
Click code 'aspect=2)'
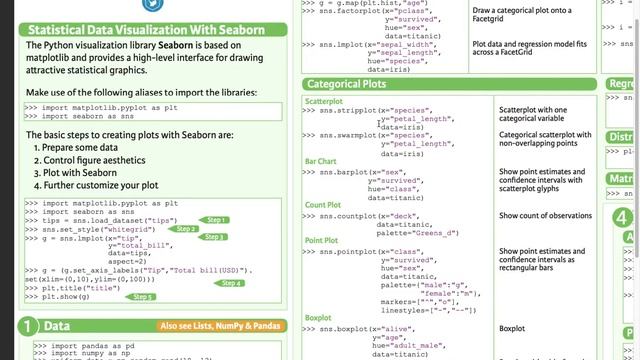pos(127,262)
